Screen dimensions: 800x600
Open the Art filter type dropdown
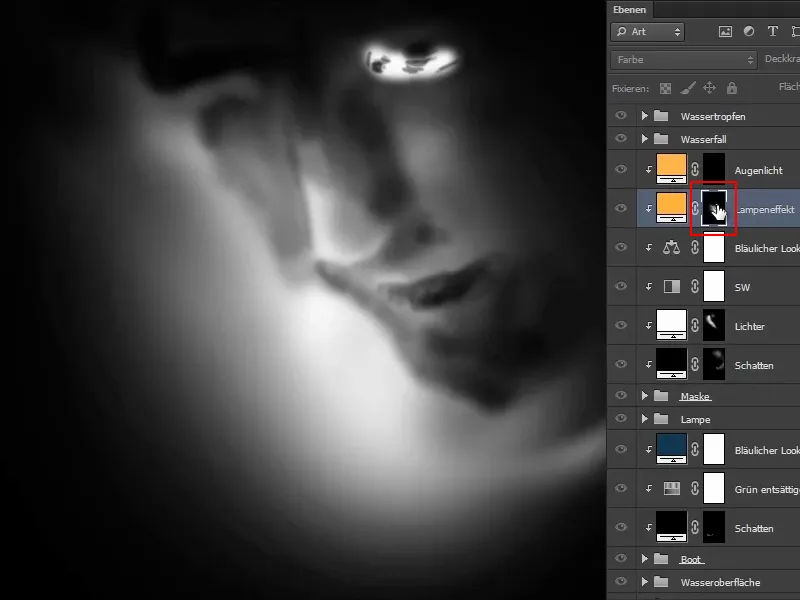pos(647,32)
